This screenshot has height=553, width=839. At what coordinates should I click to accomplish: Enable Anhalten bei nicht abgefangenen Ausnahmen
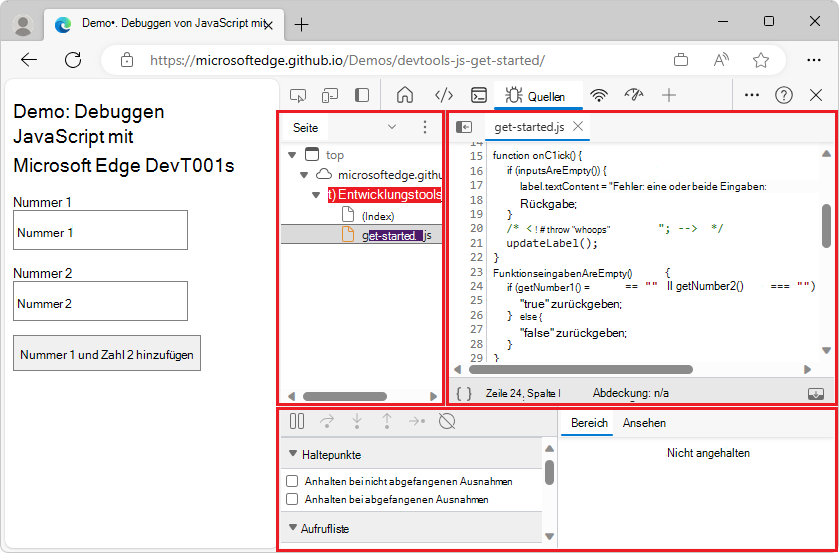292,481
